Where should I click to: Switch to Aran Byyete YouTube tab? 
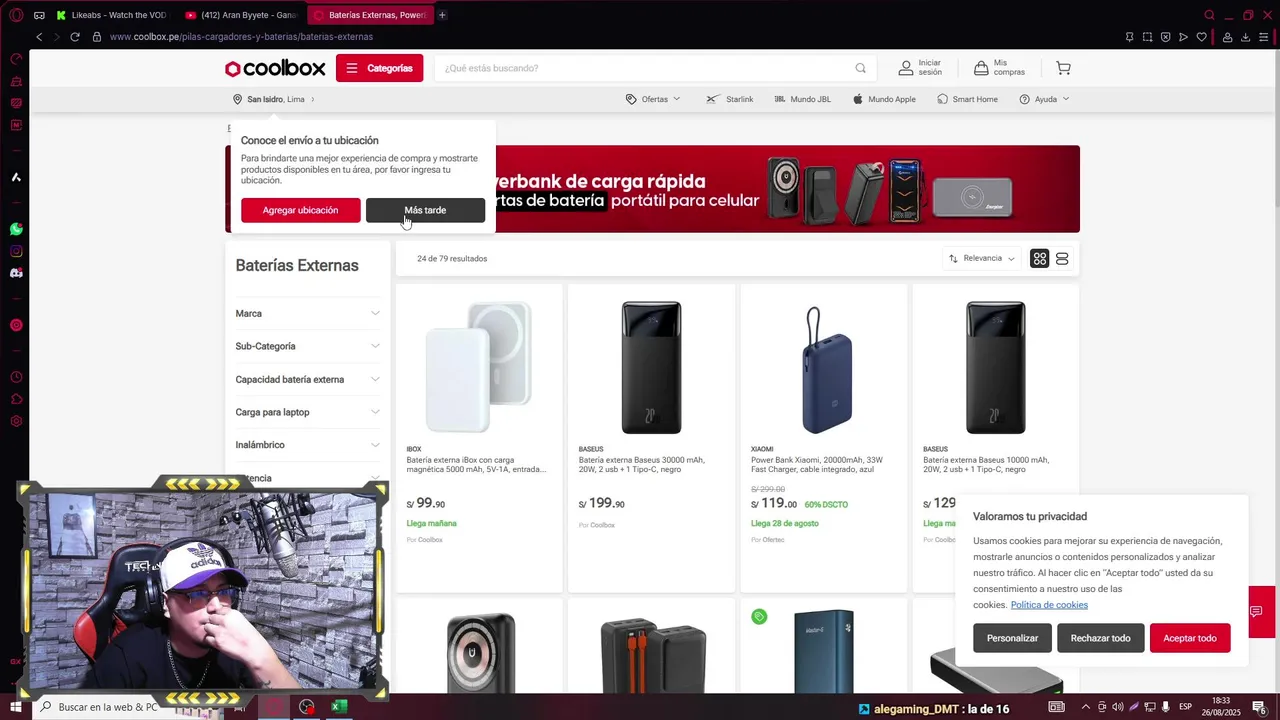click(240, 15)
